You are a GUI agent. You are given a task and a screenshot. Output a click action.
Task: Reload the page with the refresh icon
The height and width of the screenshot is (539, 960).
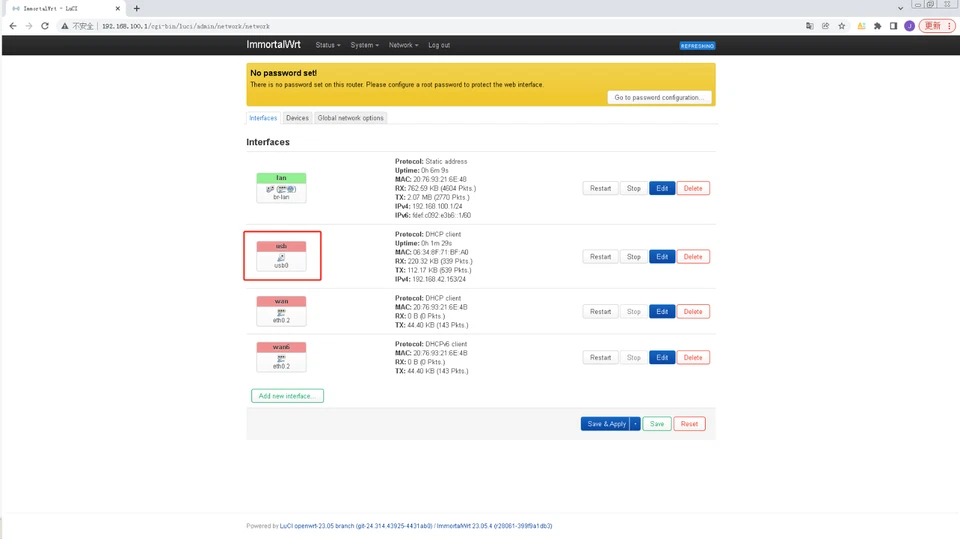(45, 26)
